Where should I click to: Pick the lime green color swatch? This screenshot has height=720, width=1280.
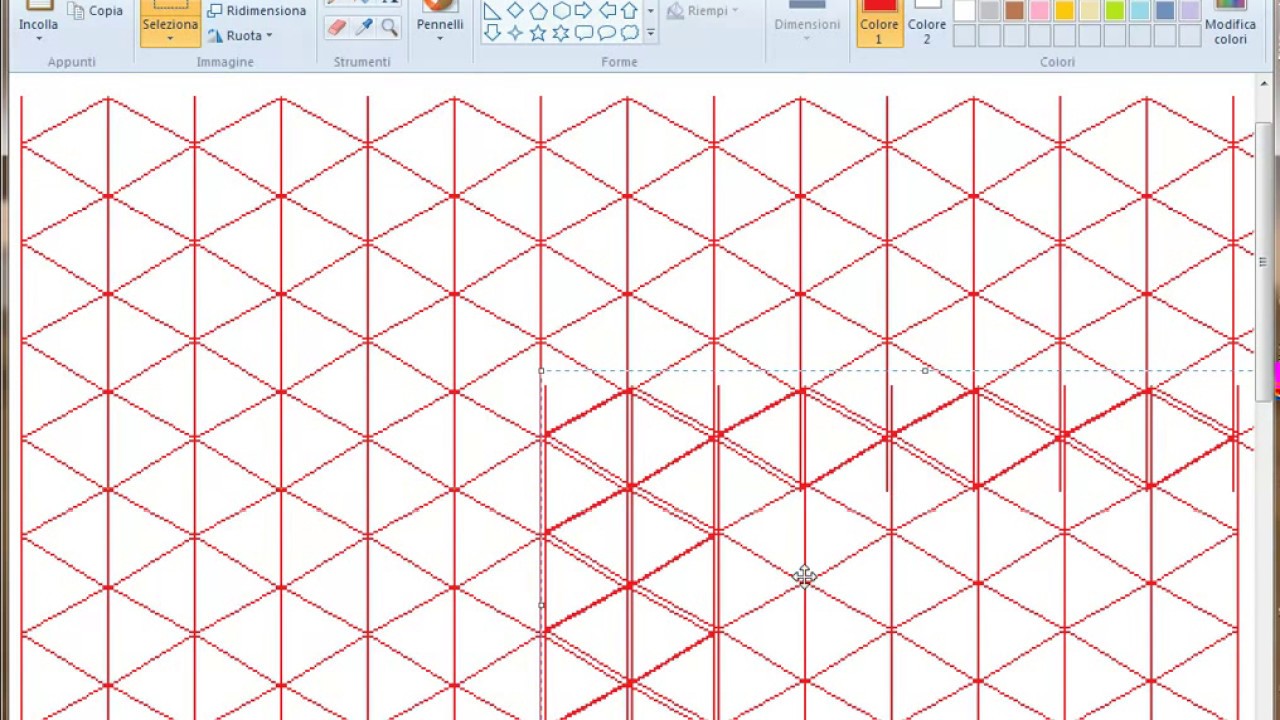1114,11
